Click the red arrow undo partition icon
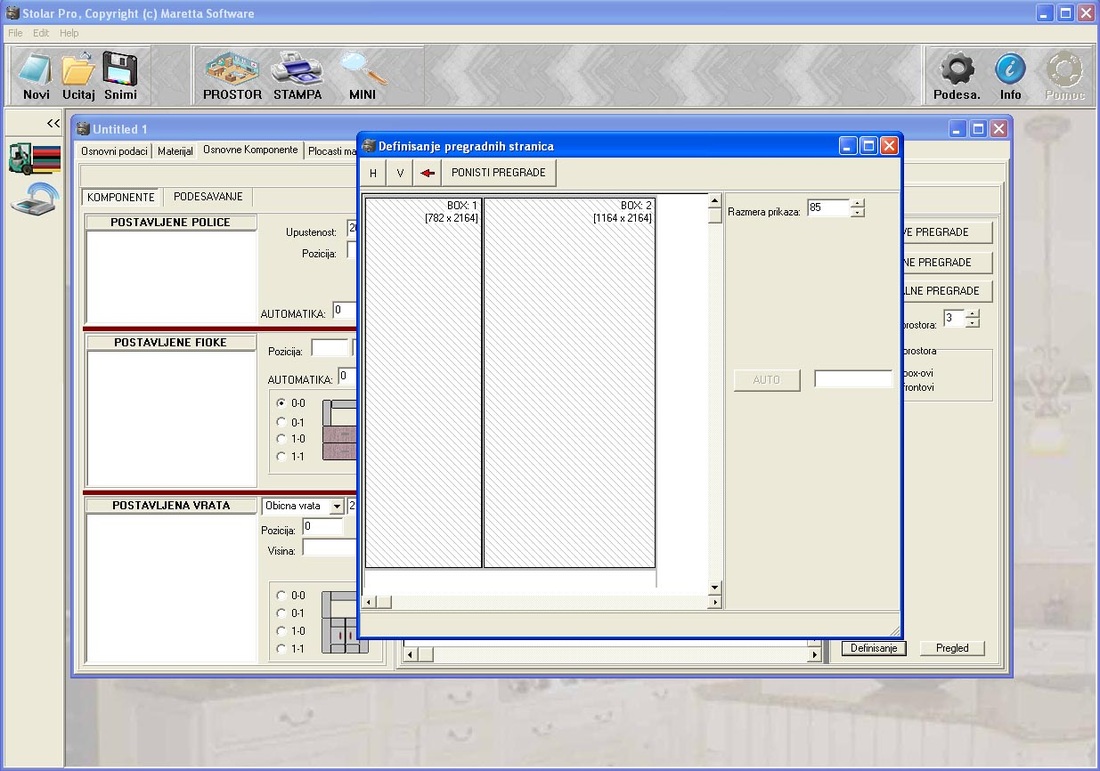1100x771 pixels. pos(427,173)
